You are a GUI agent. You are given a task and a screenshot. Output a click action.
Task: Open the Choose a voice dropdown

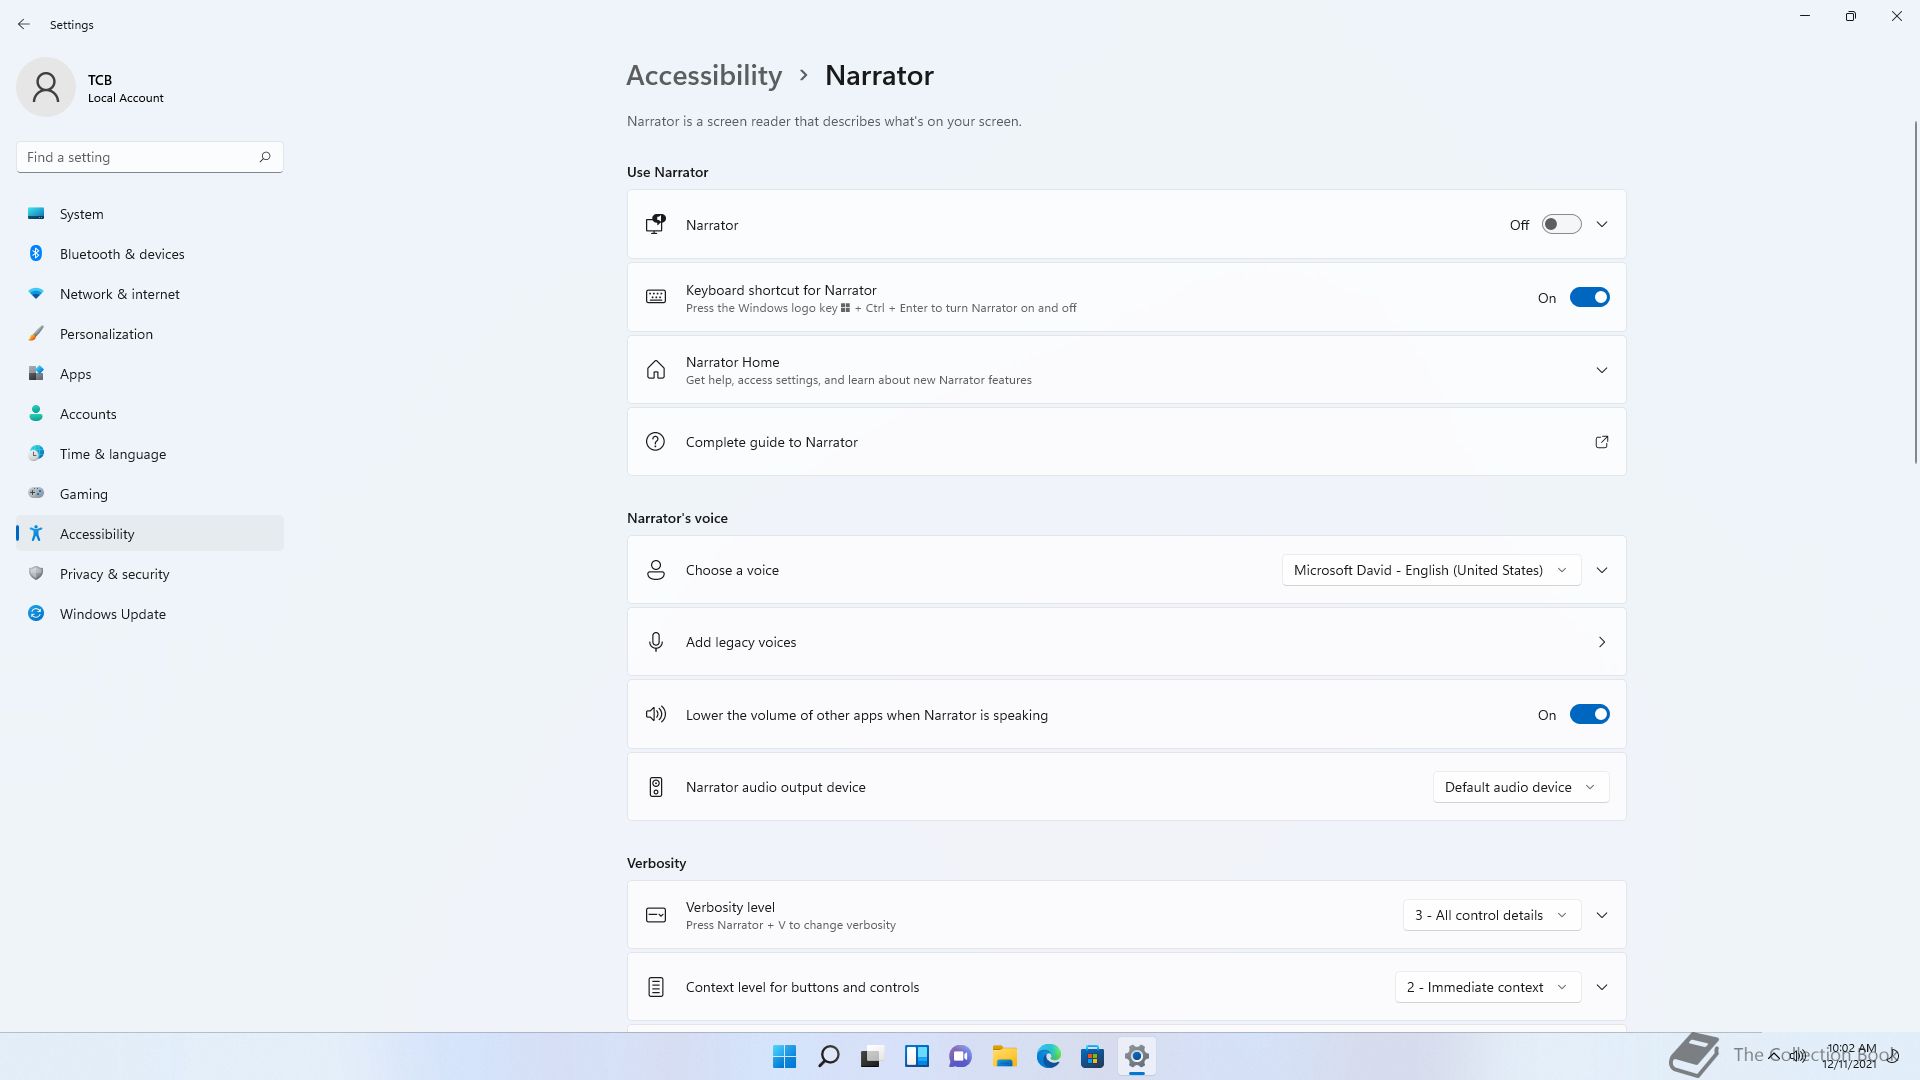(x=1431, y=570)
